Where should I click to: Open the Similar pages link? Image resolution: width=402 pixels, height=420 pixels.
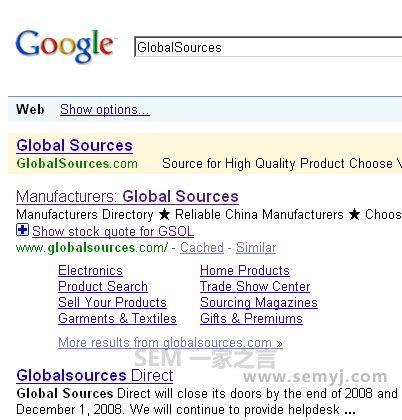coord(256,247)
